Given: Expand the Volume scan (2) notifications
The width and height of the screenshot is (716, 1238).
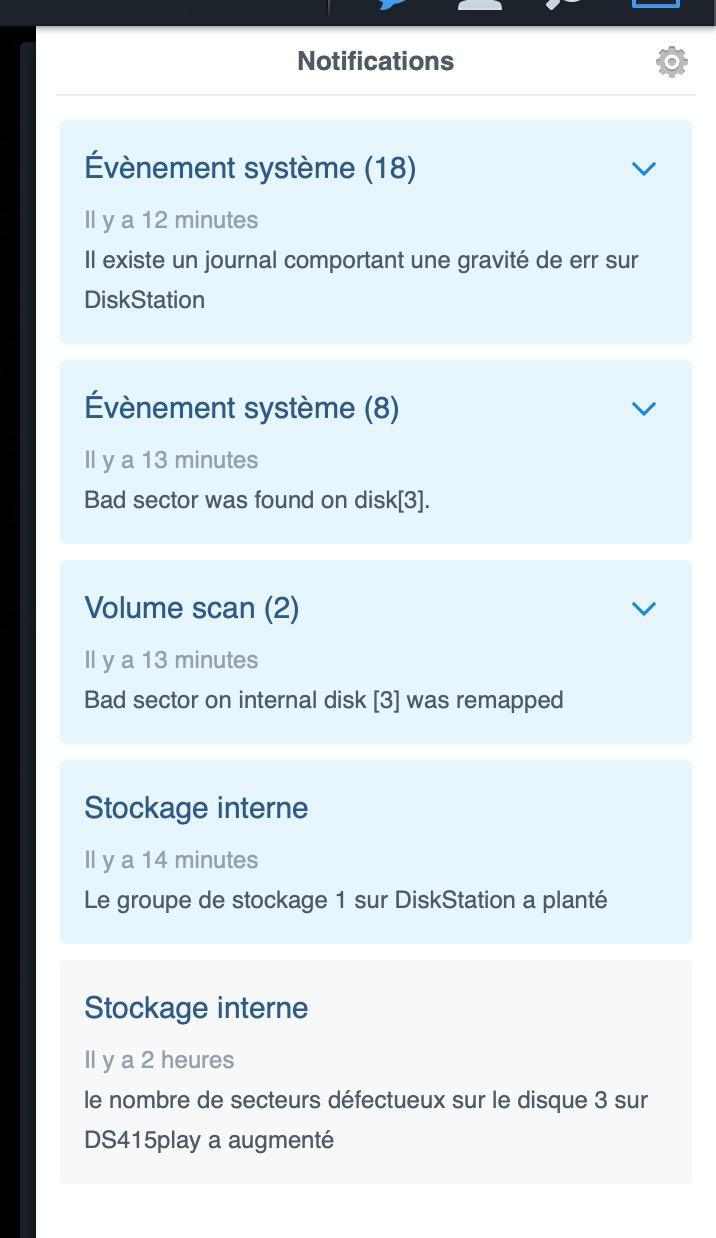Looking at the screenshot, I should coord(644,608).
